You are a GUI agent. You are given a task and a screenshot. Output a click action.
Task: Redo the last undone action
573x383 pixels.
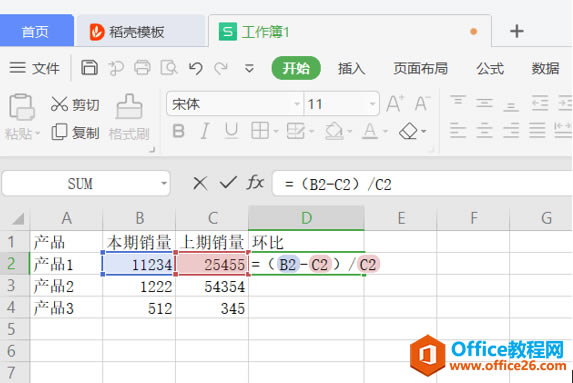tap(221, 68)
